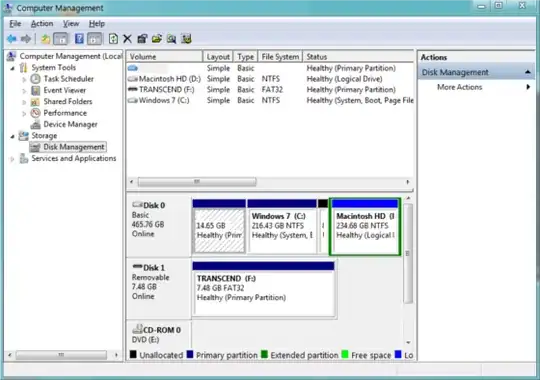This screenshot has height=380, width=540.
Task: Click the Delete X toolbar icon
Action: coord(127,39)
